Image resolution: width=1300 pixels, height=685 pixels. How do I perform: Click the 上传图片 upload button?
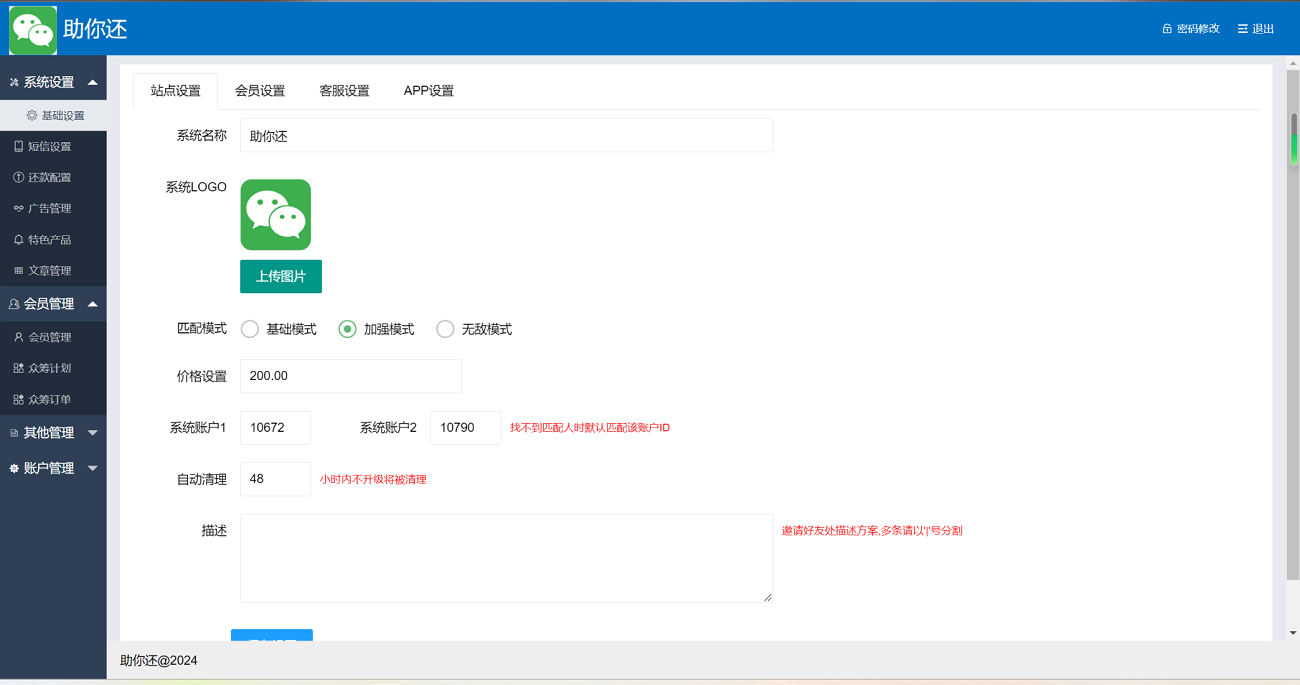click(280, 275)
